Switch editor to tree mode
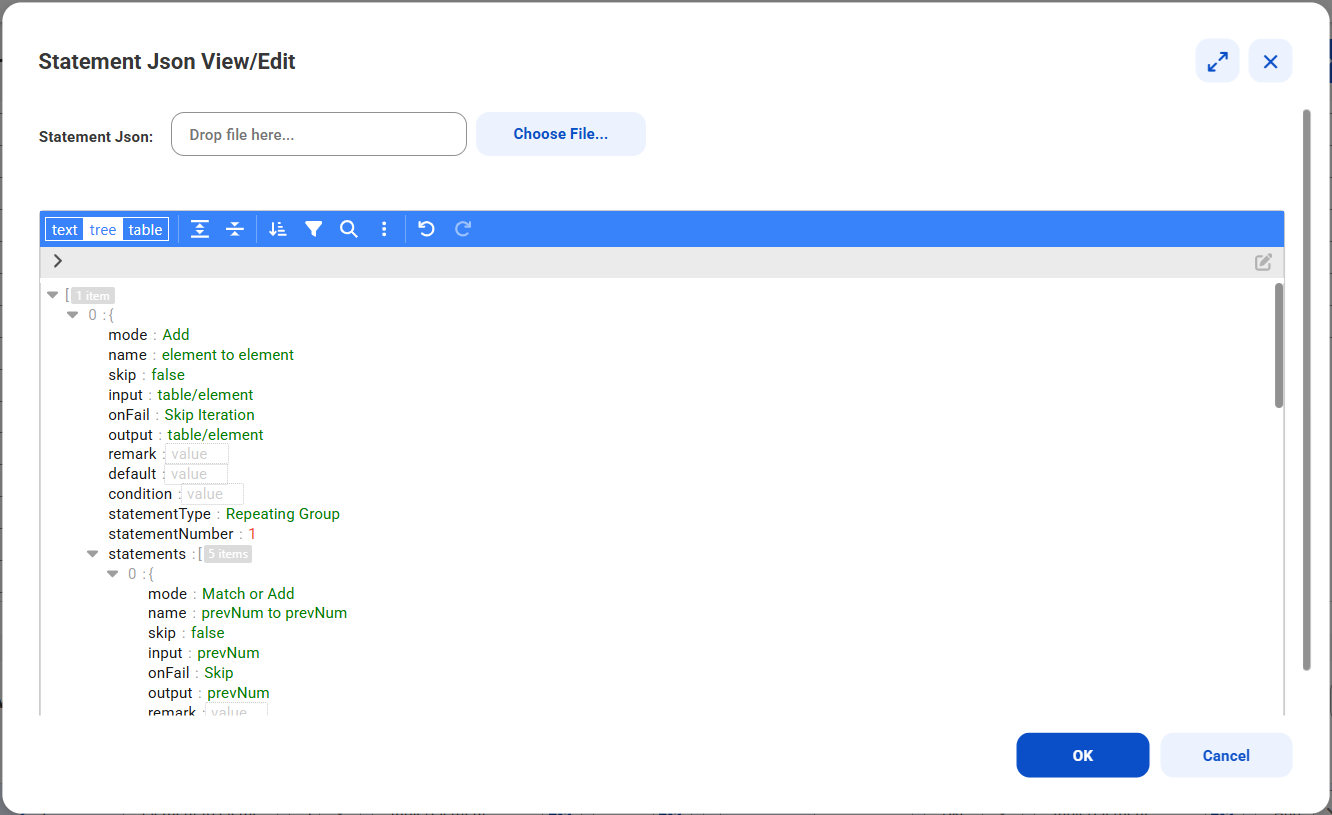1332x815 pixels. coord(103,230)
